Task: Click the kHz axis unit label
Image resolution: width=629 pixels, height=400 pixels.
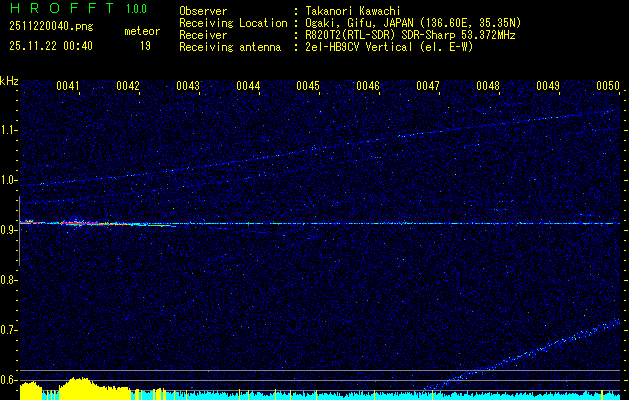Action: pyautogui.click(x=9, y=81)
